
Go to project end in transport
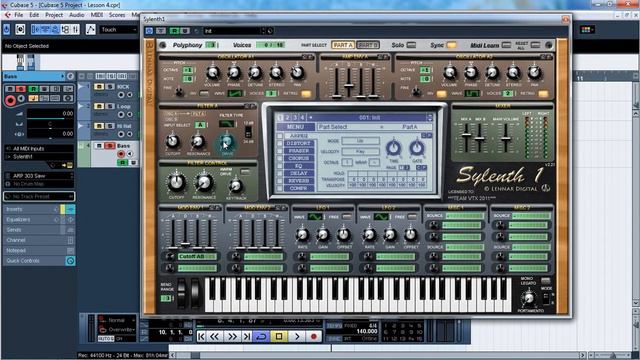[247, 336]
